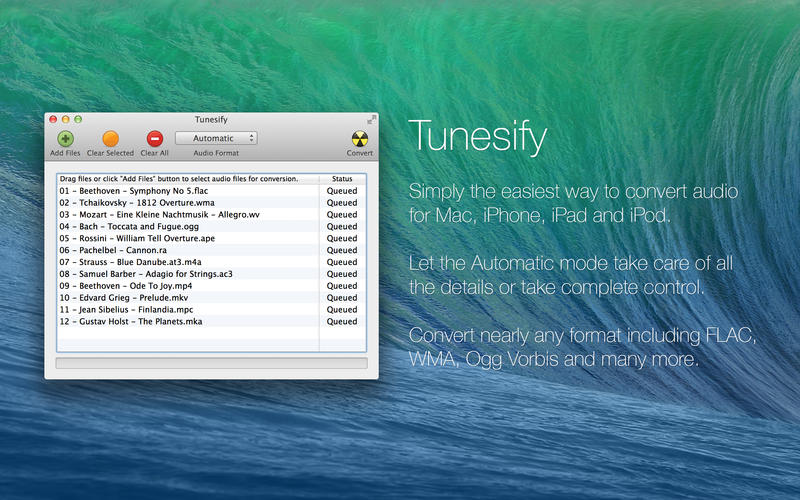Select row 02 Tchaikovsky 1812 Overture.wma
The width and height of the screenshot is (800, 500).
pyautogui.click(x=211, y=203)
